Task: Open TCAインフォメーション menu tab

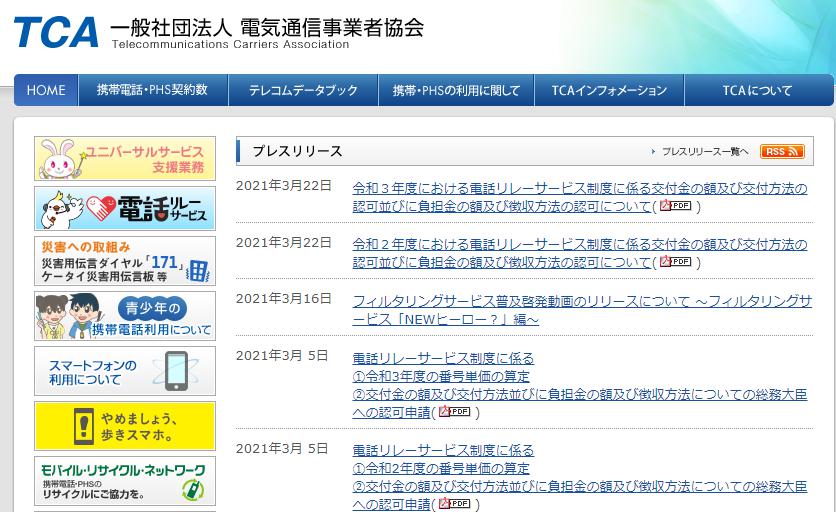Action: pyautogui.click(x=609, y=90)
